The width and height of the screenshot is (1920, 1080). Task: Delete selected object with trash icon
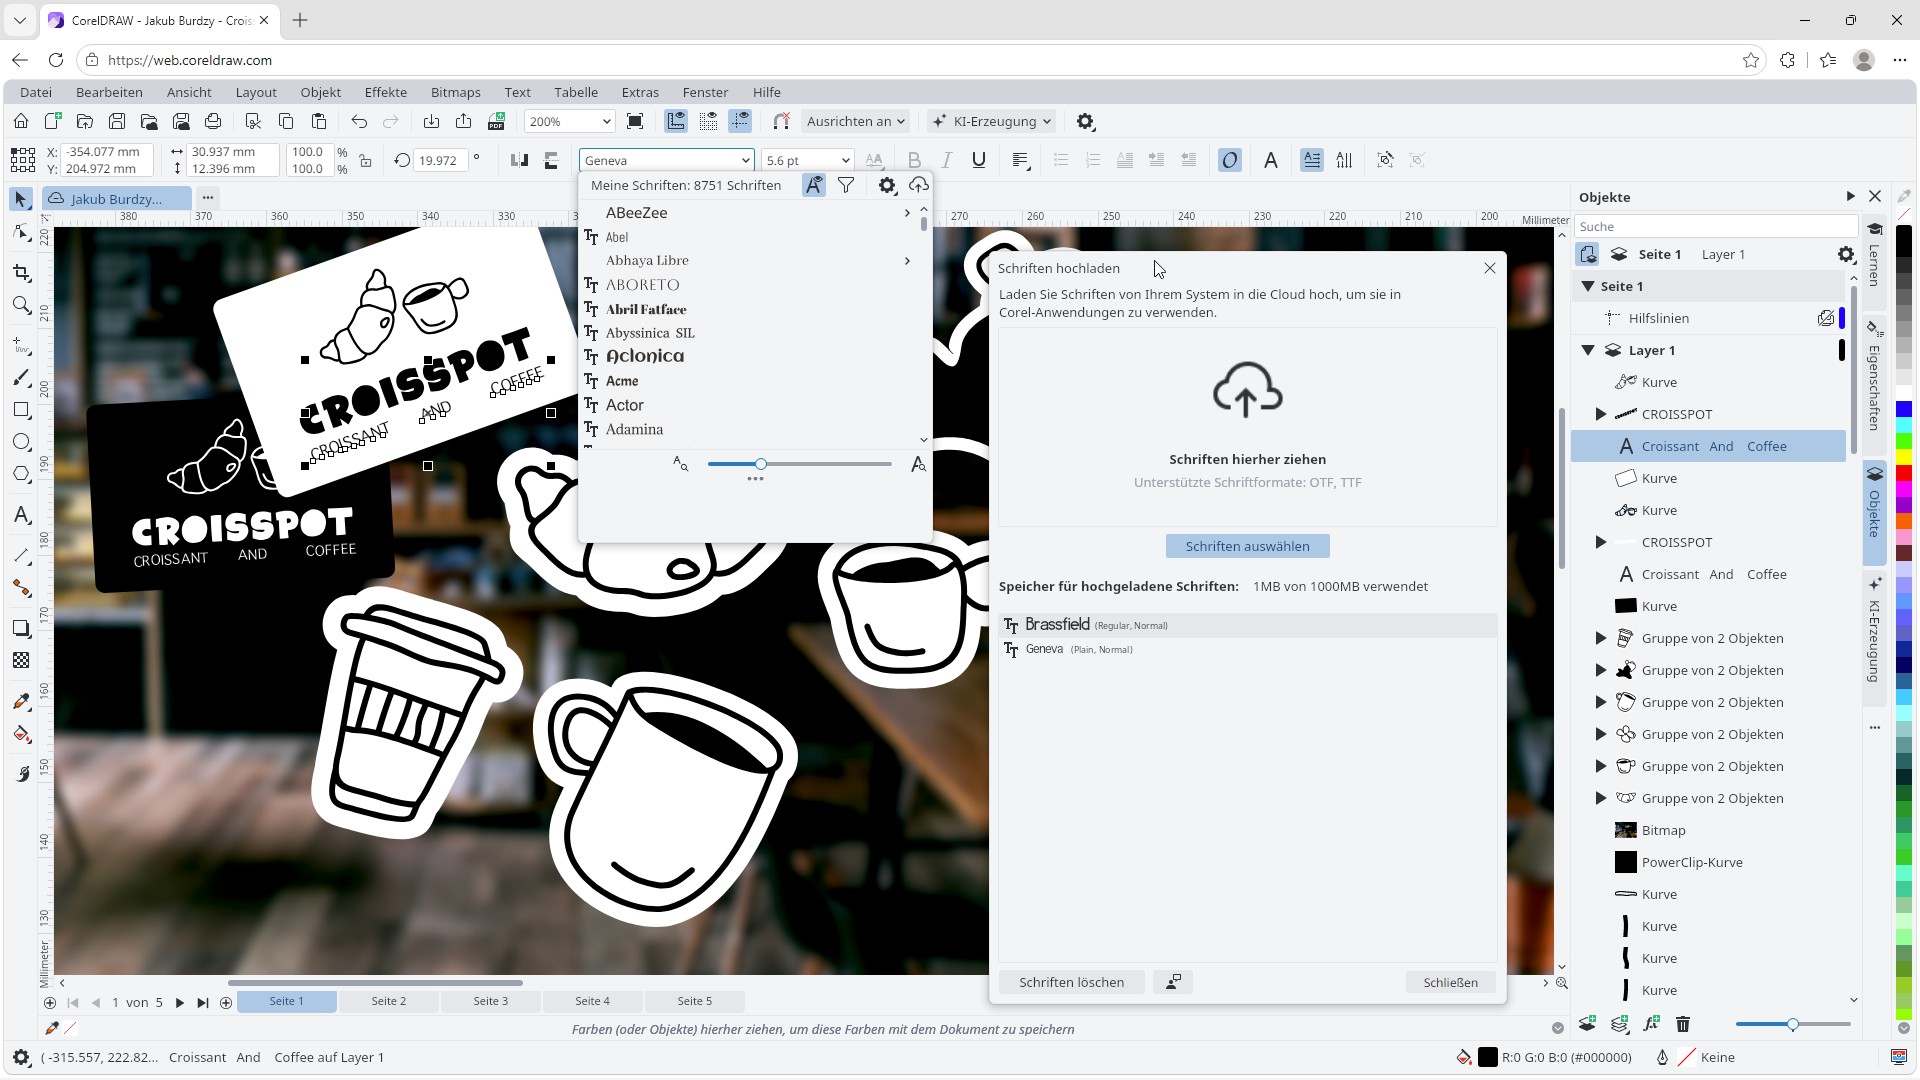[x=1683, y=1024]
